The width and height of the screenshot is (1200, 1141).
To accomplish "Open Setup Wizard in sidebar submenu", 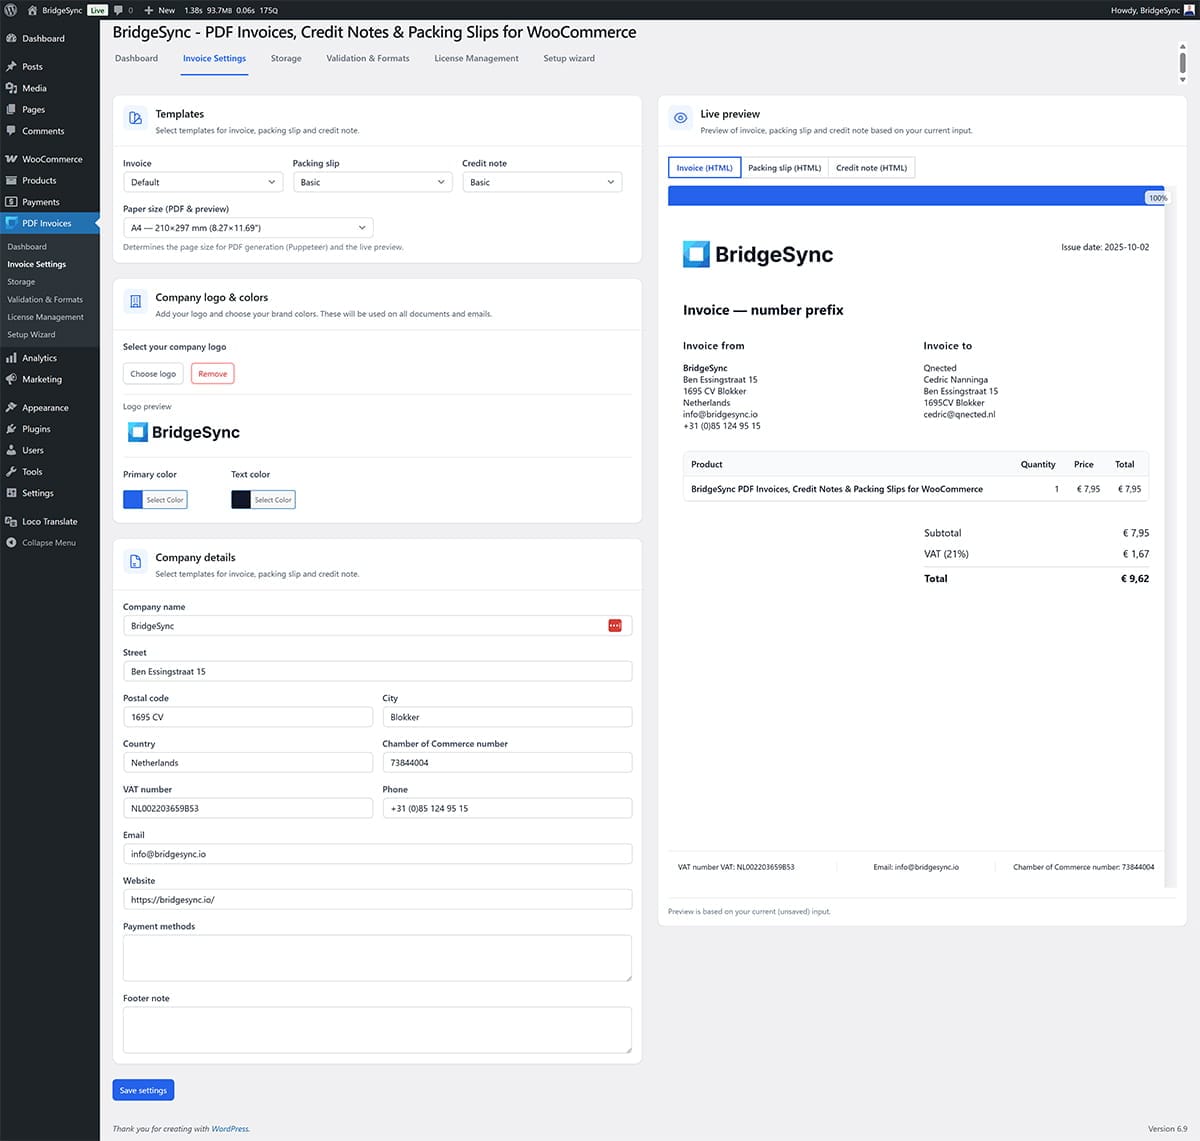I will point(31,334).
